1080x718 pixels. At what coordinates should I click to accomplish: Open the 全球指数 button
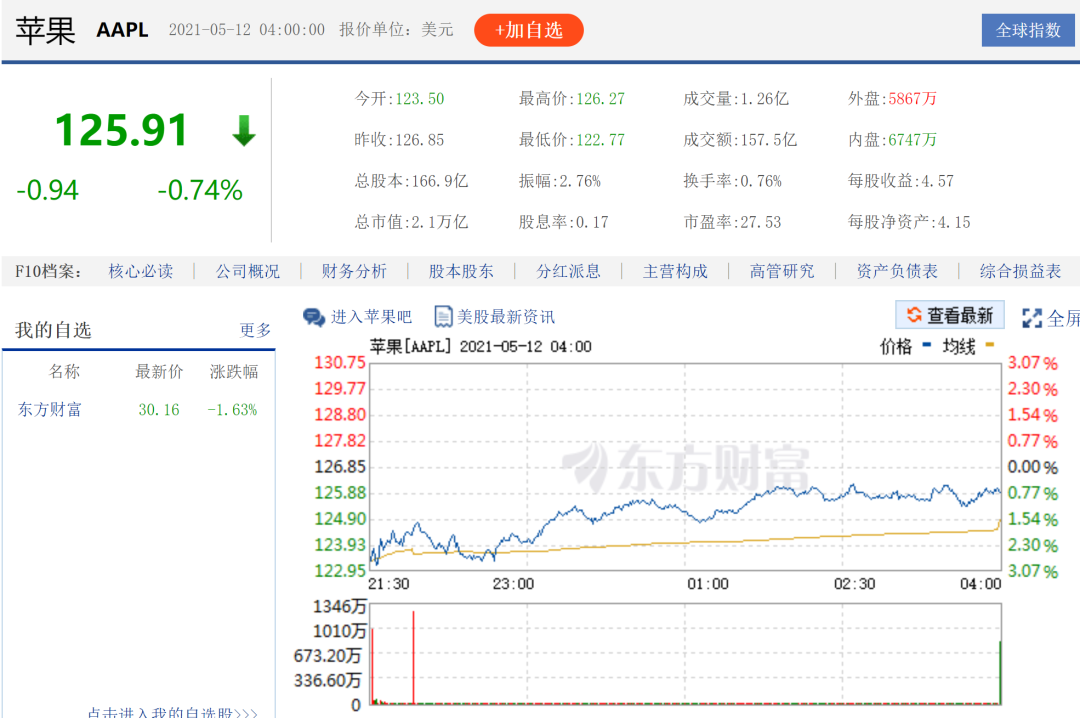1028,30
